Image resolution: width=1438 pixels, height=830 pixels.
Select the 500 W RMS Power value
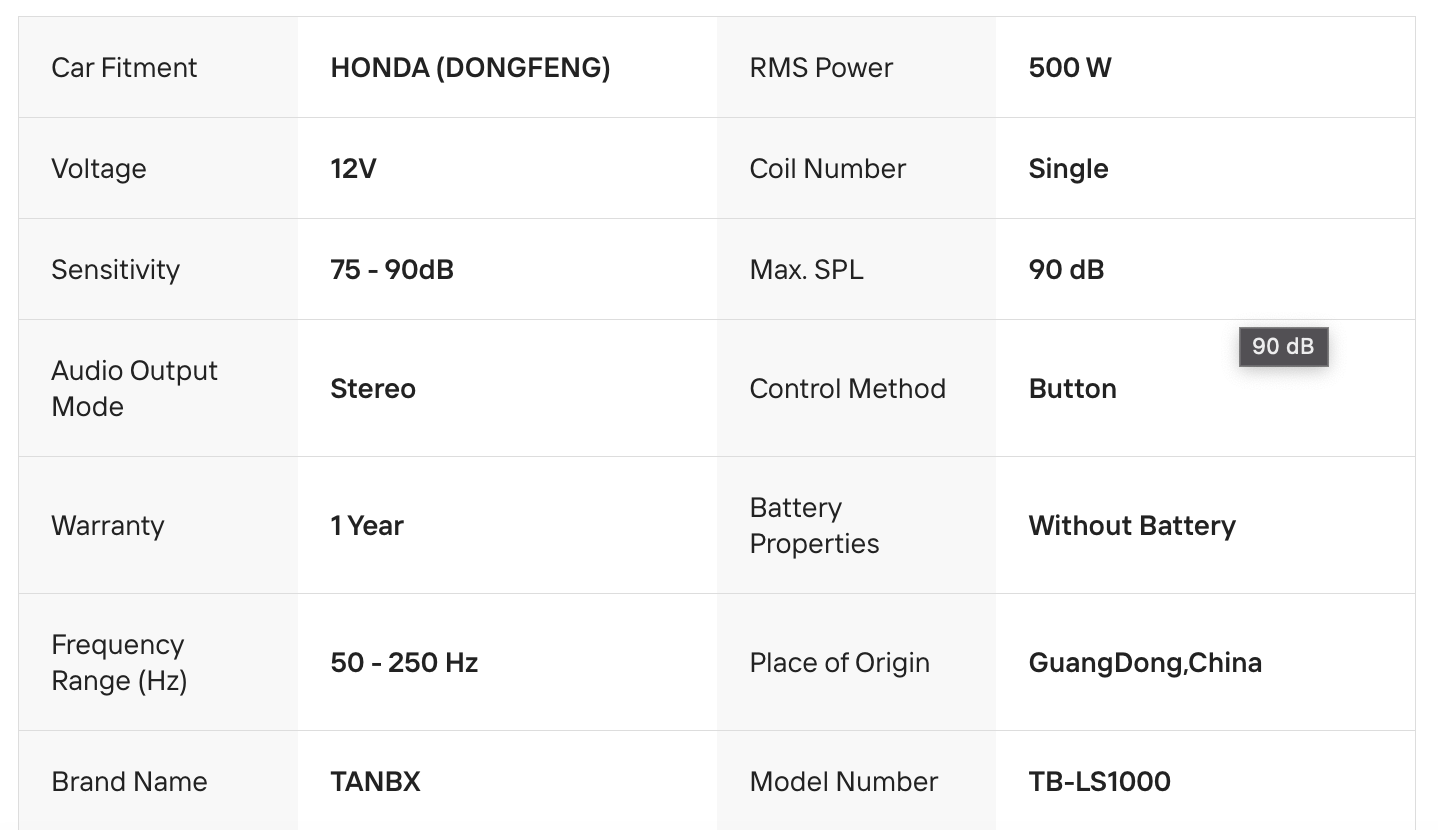click(1069, 68)
